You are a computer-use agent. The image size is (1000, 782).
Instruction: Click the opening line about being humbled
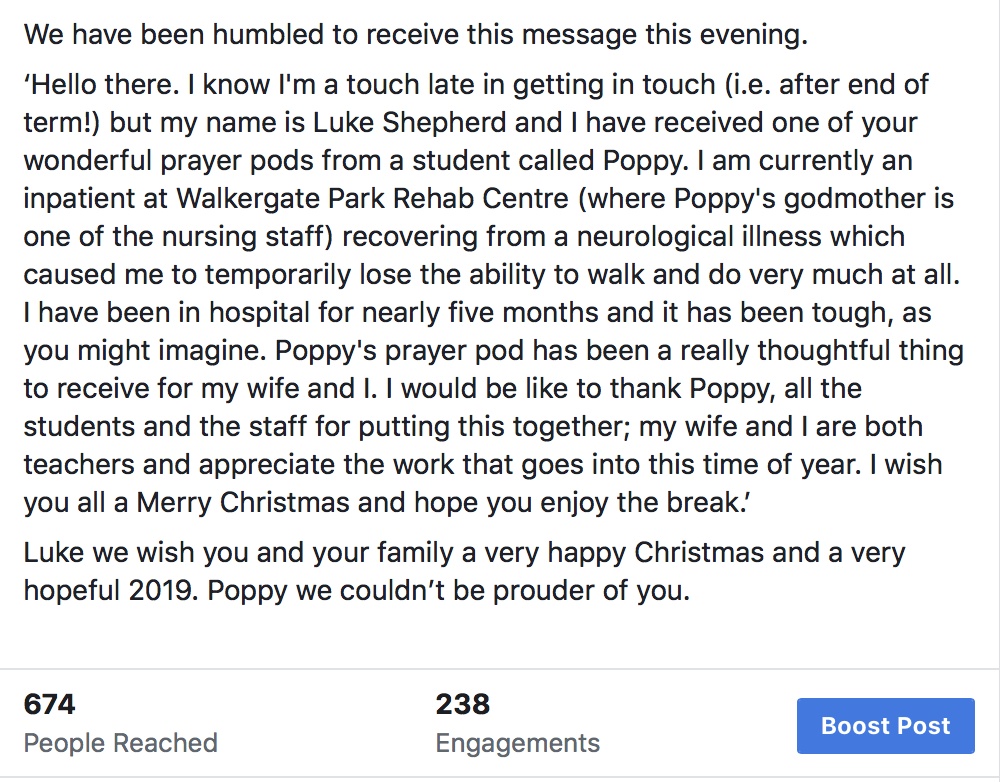point(416,34)
